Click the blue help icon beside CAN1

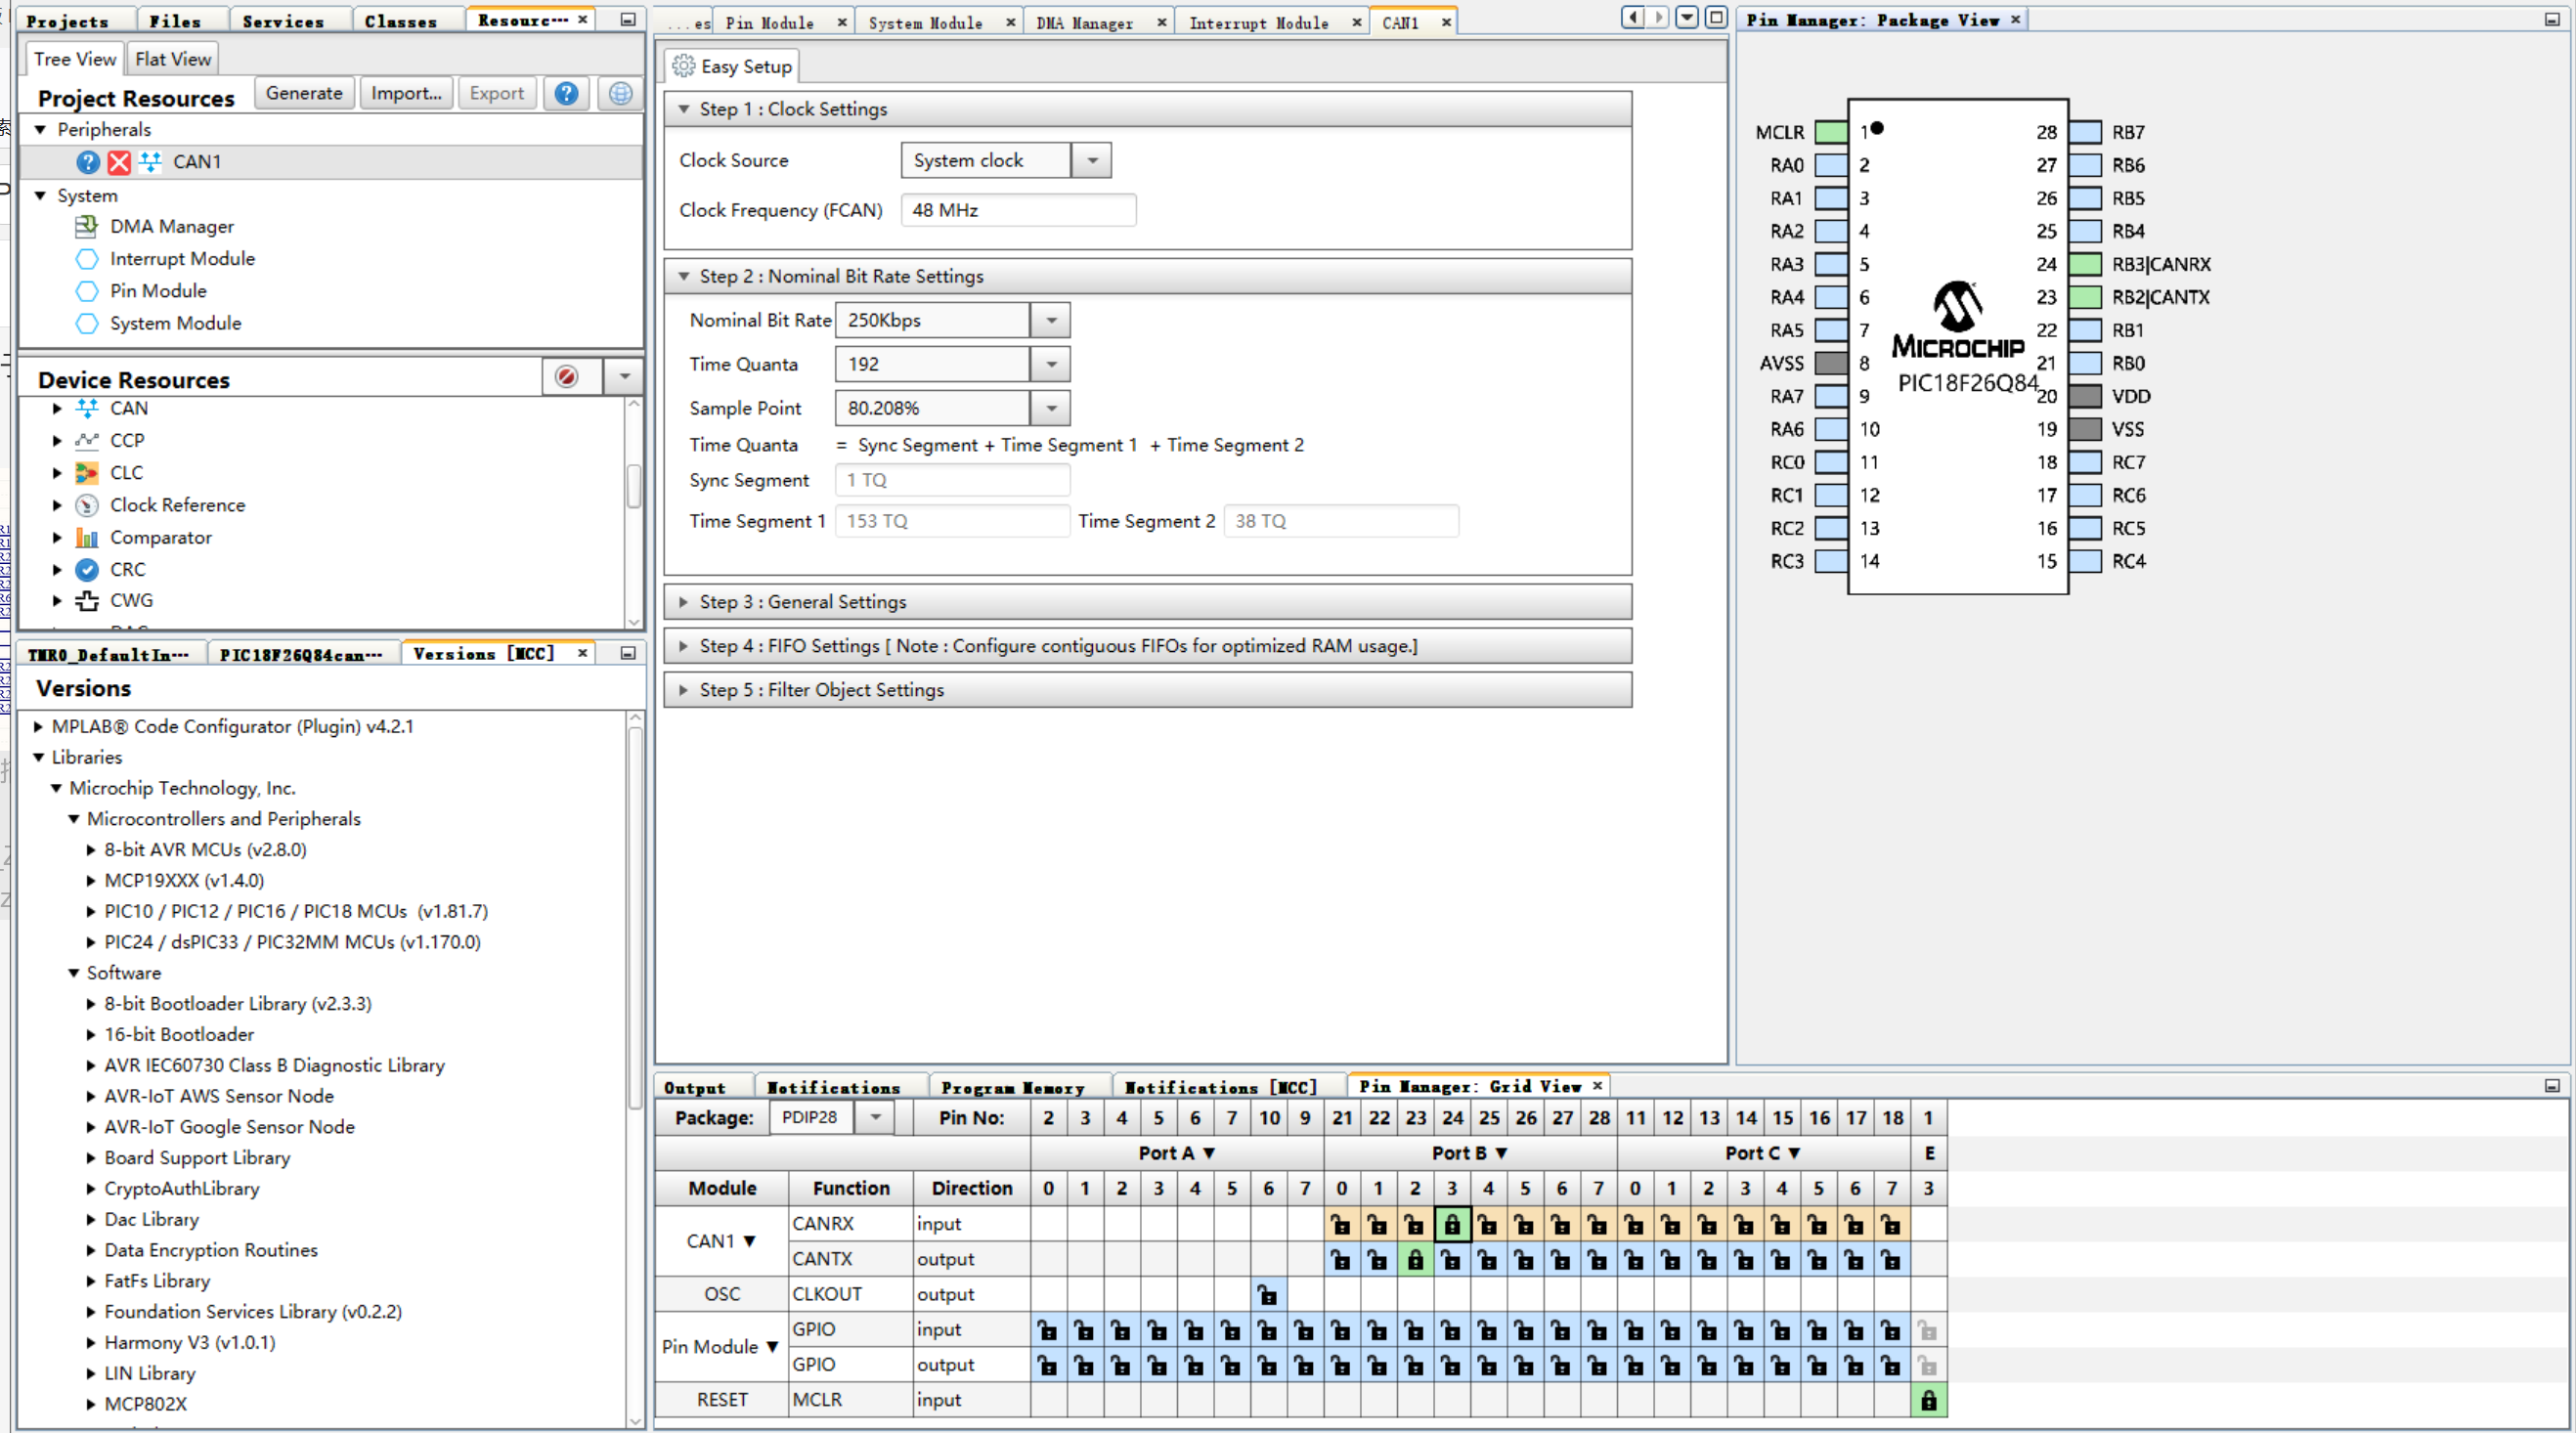tap(88, 162)
